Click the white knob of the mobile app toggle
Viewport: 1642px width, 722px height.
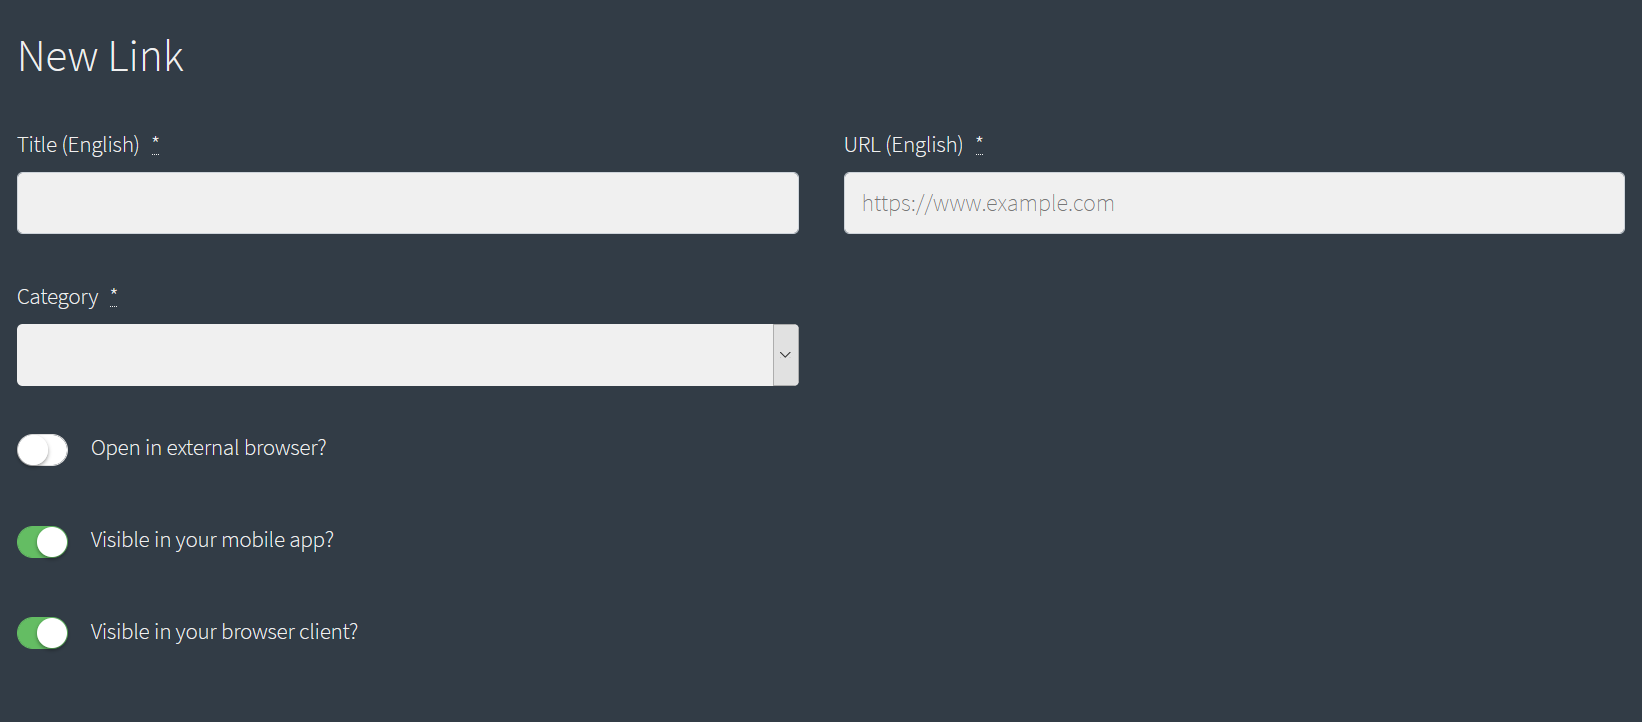[52, 542]
